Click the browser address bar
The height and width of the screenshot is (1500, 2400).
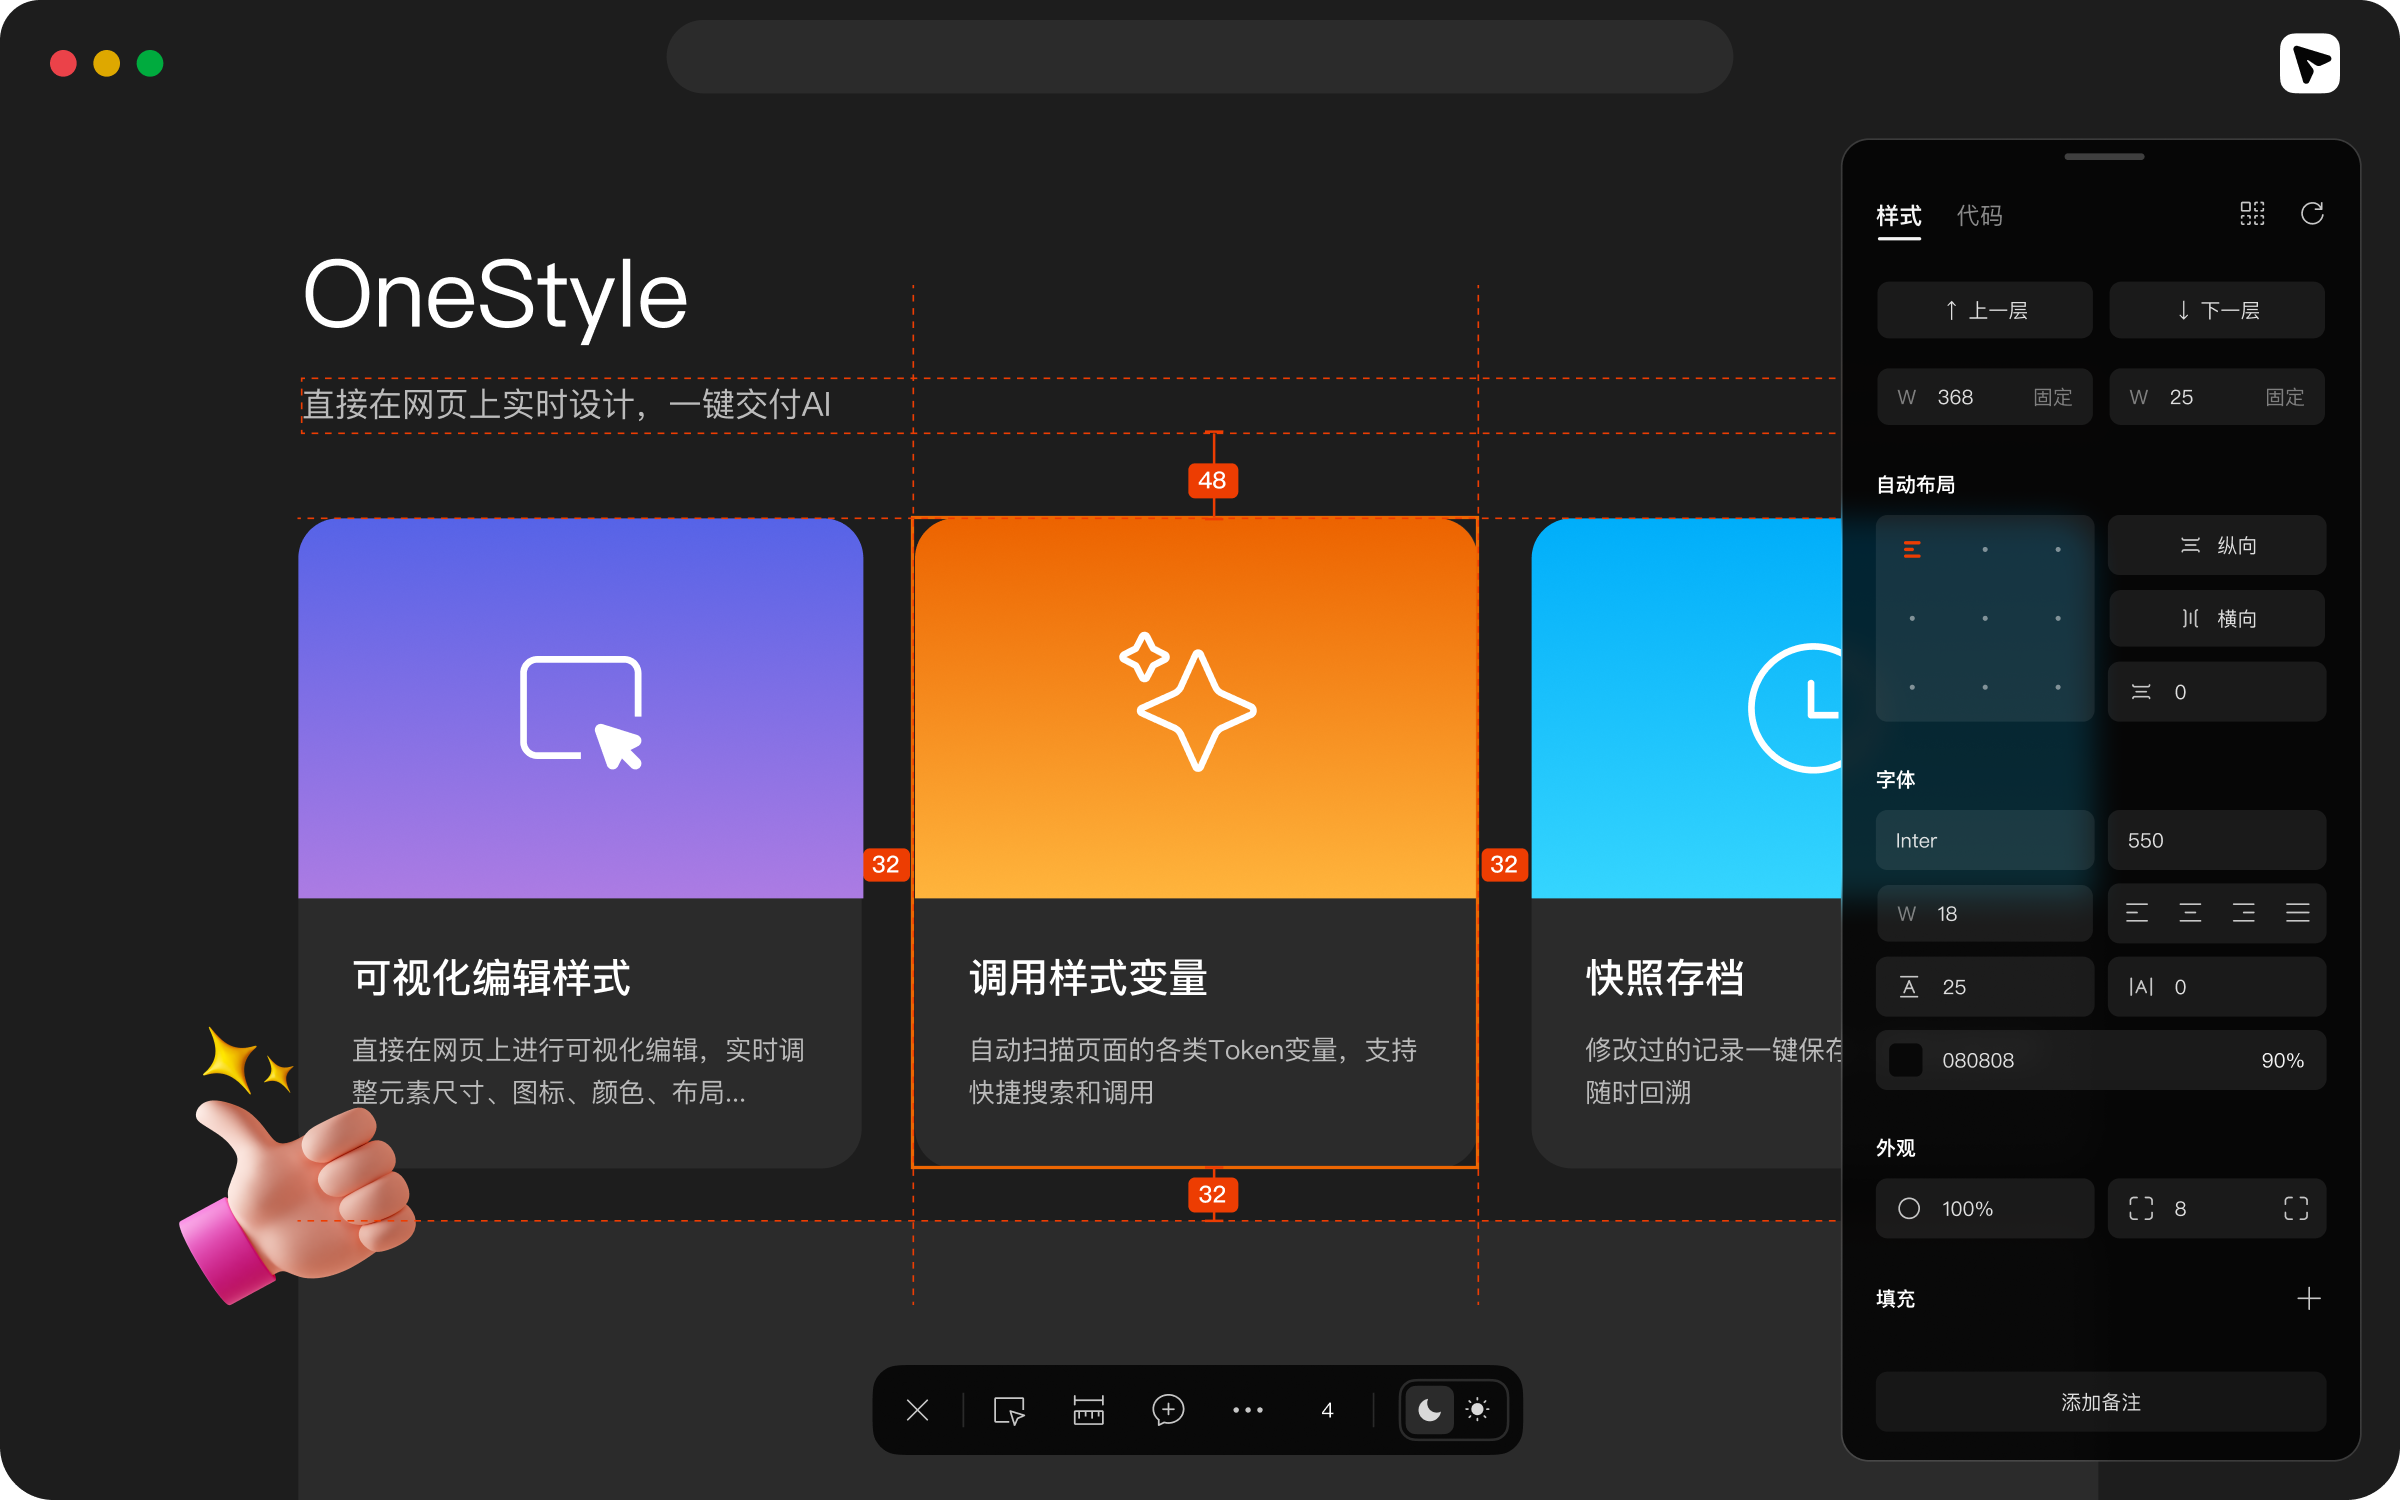(1199, 57)
